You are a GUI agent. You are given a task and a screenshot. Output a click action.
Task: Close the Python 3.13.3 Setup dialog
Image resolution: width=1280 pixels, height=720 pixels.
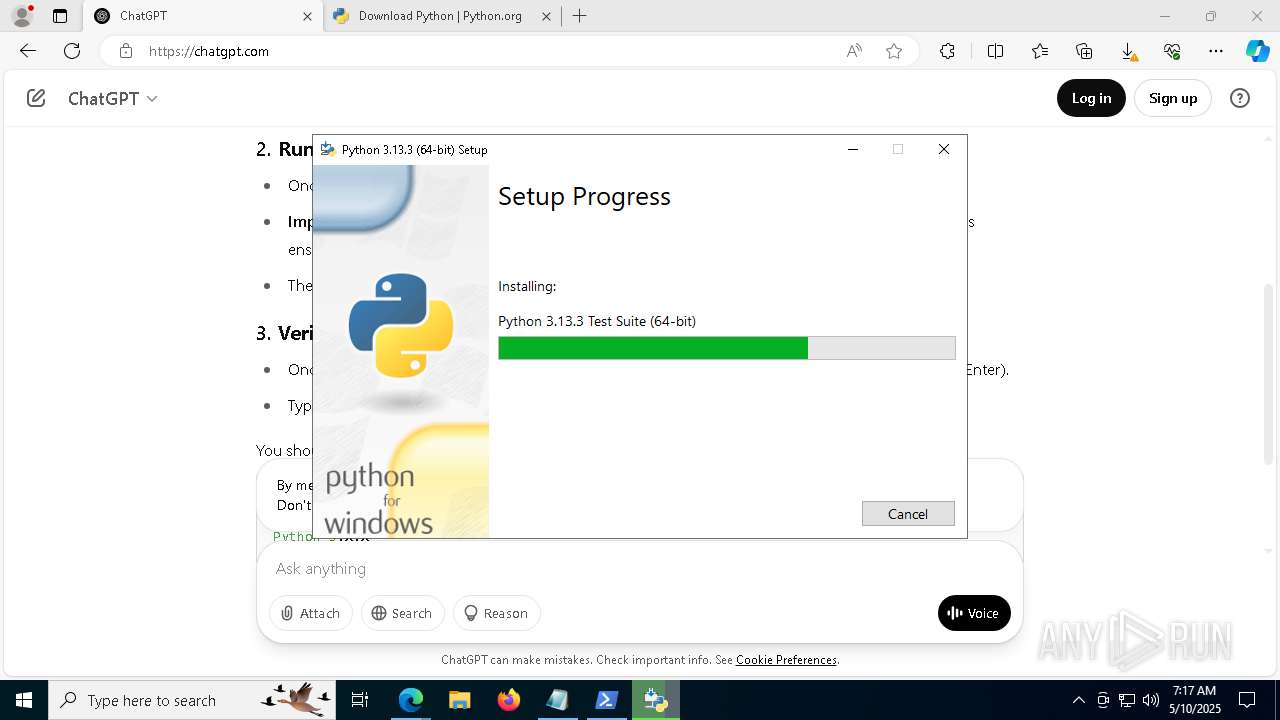(943, 149)
